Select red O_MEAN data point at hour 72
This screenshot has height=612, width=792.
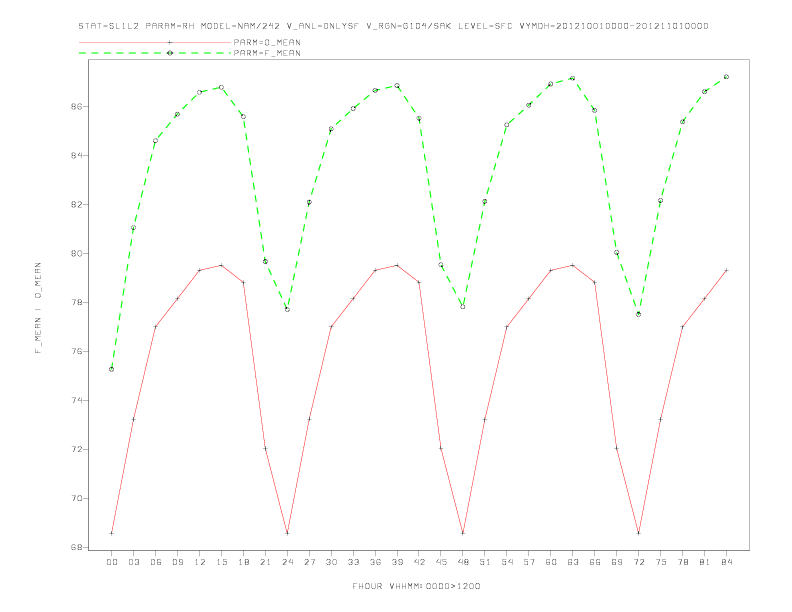(x=638, y=533)
